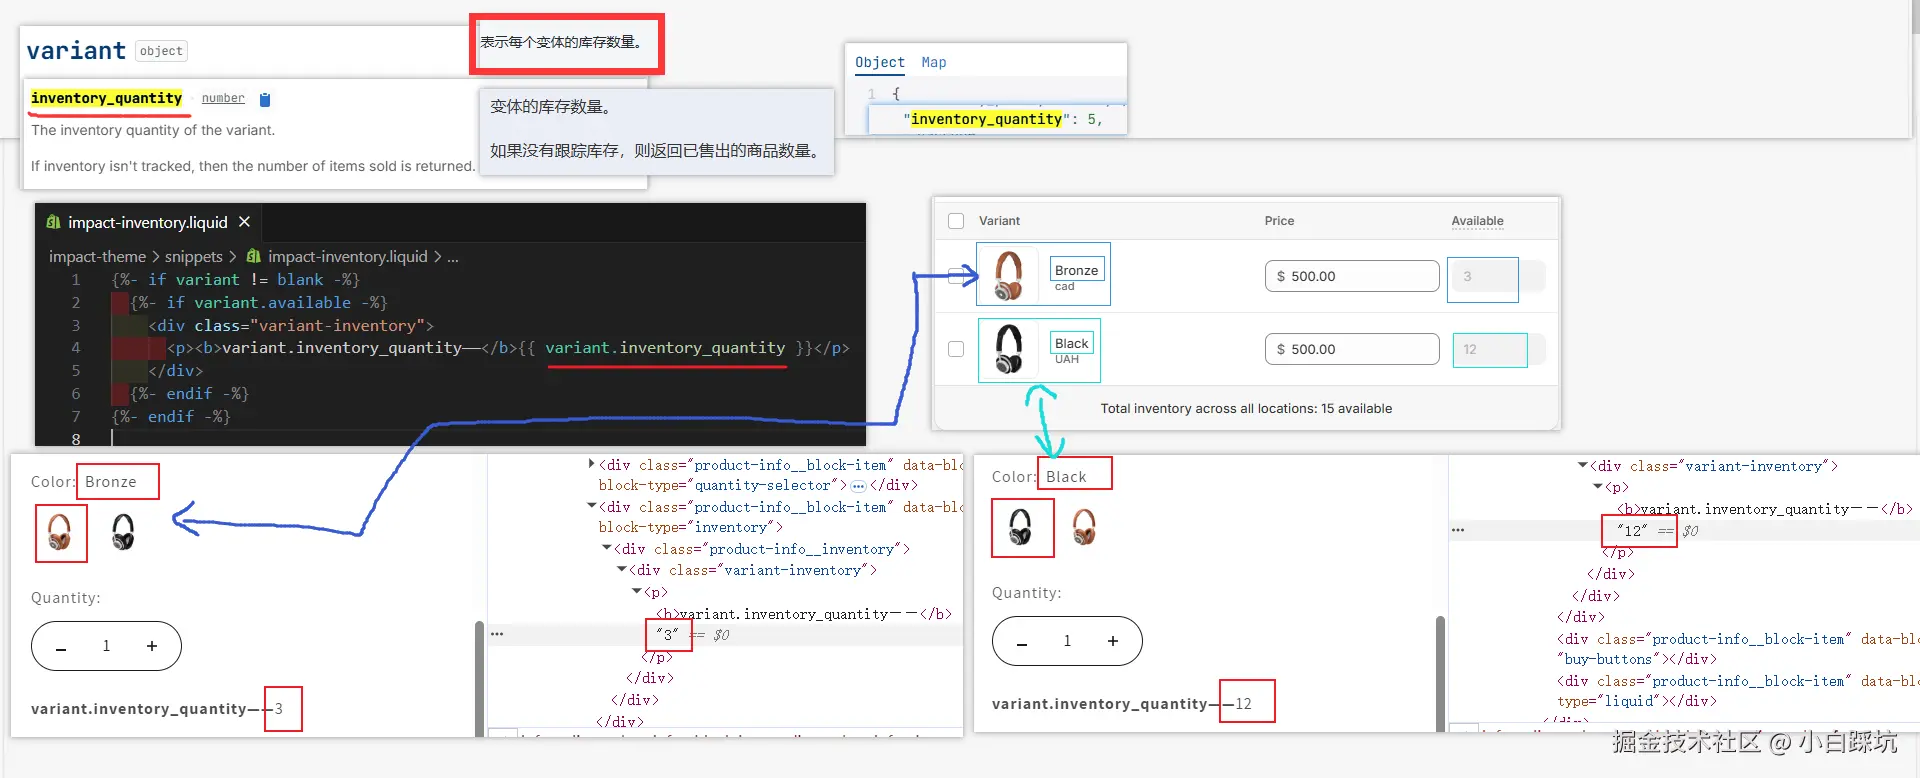Click the "Total inventory across all locations" text
The width and height of the screenshot is (1920, 778).
[1246, 409]
